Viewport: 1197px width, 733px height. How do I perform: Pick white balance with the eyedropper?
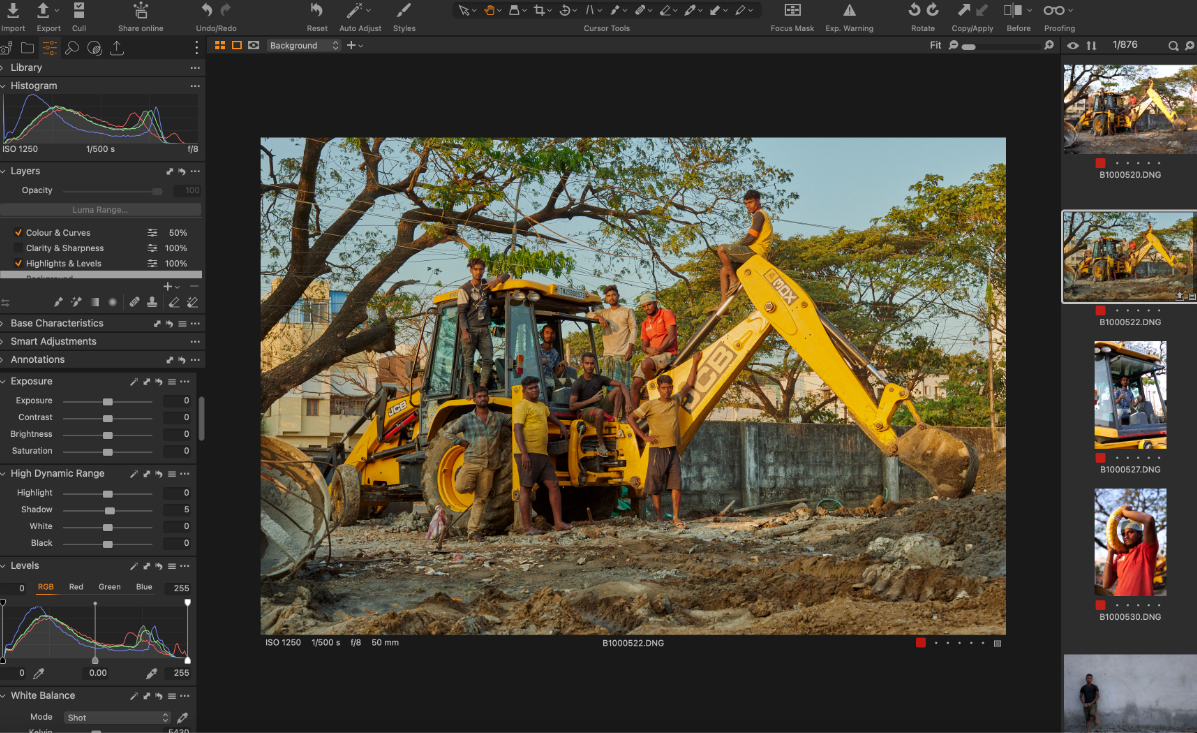click(x=182, y=718)
